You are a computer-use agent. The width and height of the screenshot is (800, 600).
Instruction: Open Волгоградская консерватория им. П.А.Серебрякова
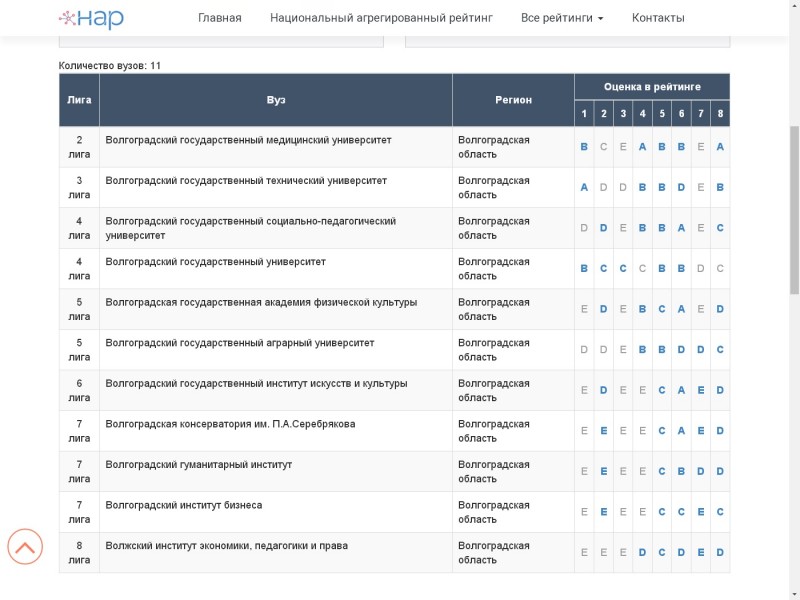click(230, 424)
